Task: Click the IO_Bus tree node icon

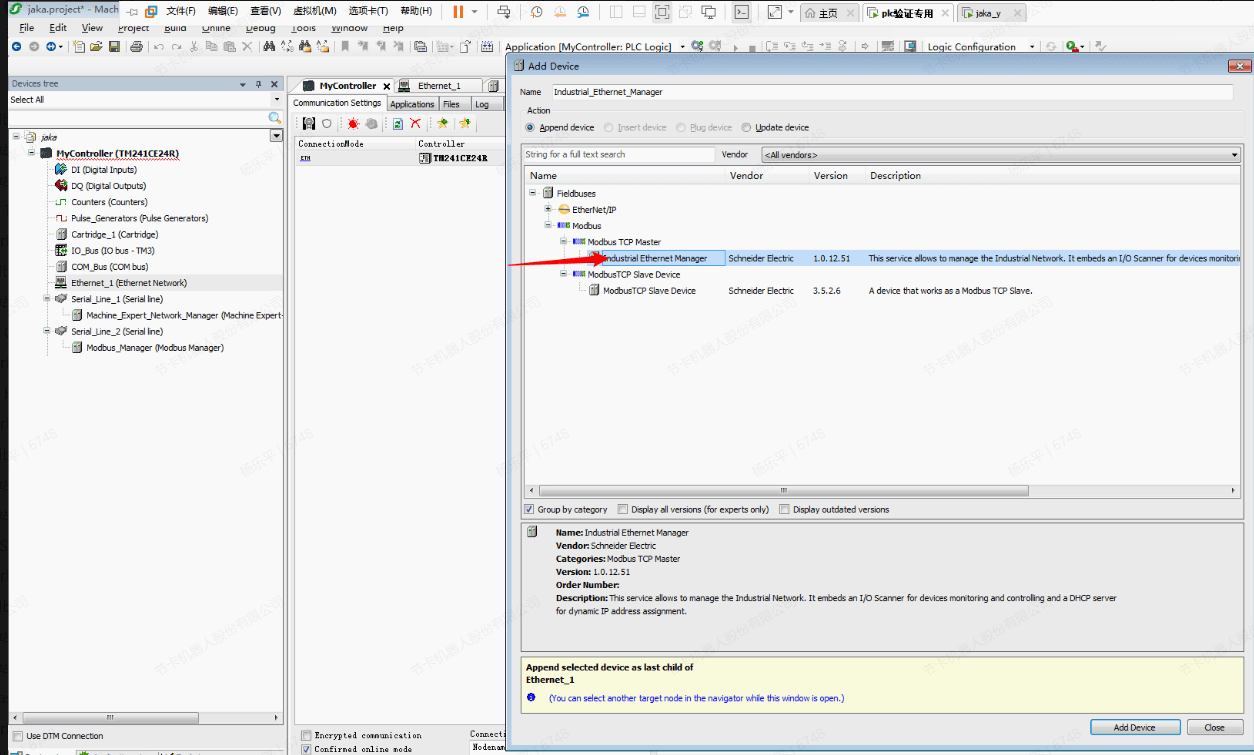Action: point(61,251)
